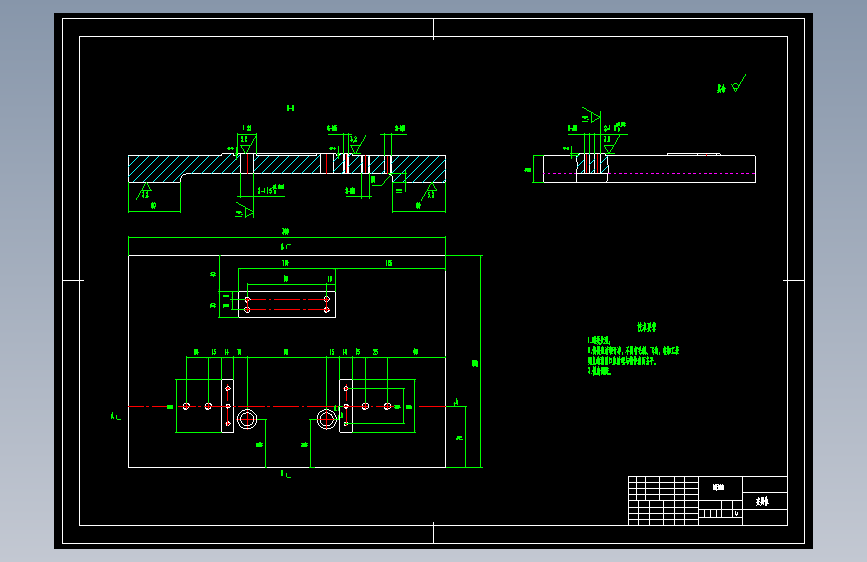Pick the overall length dimension text above plan view
The height and width of the screenshot is (562, 867).
coord(285,232)
